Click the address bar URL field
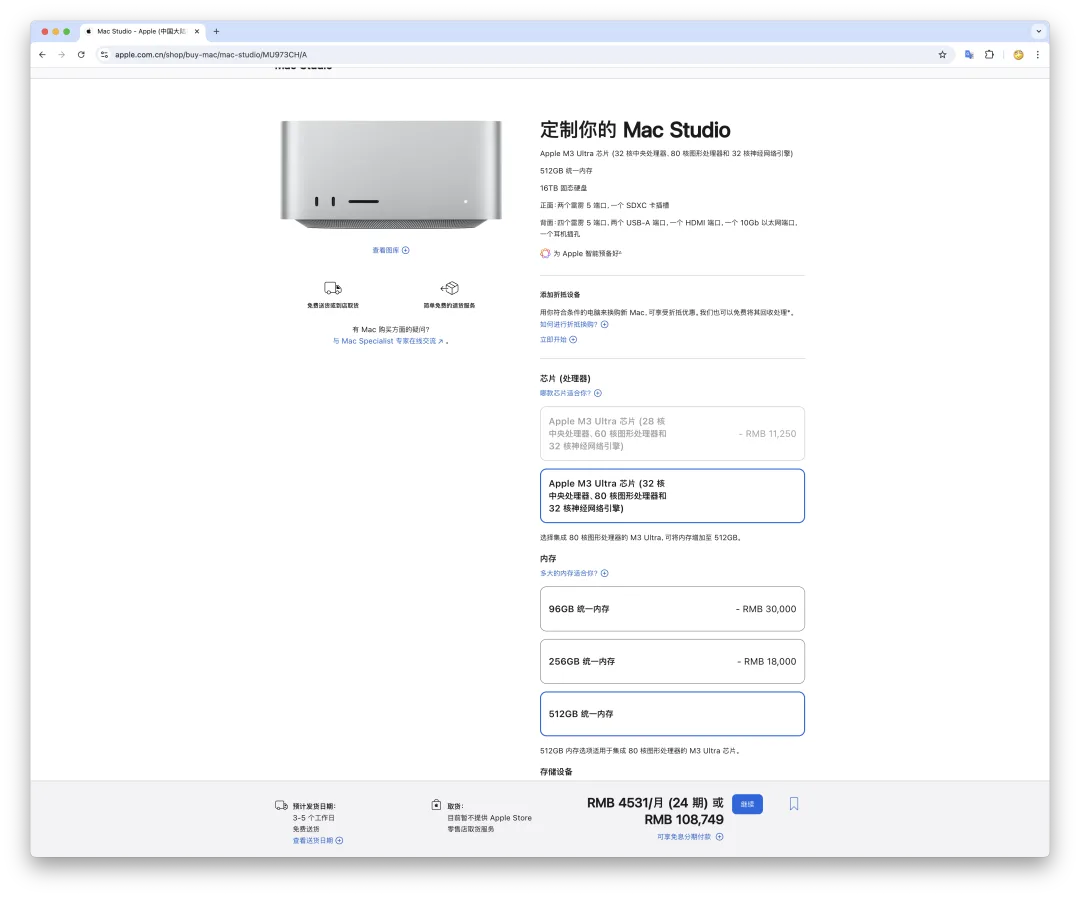This screenshot has width=1080, height=897. 523,54
